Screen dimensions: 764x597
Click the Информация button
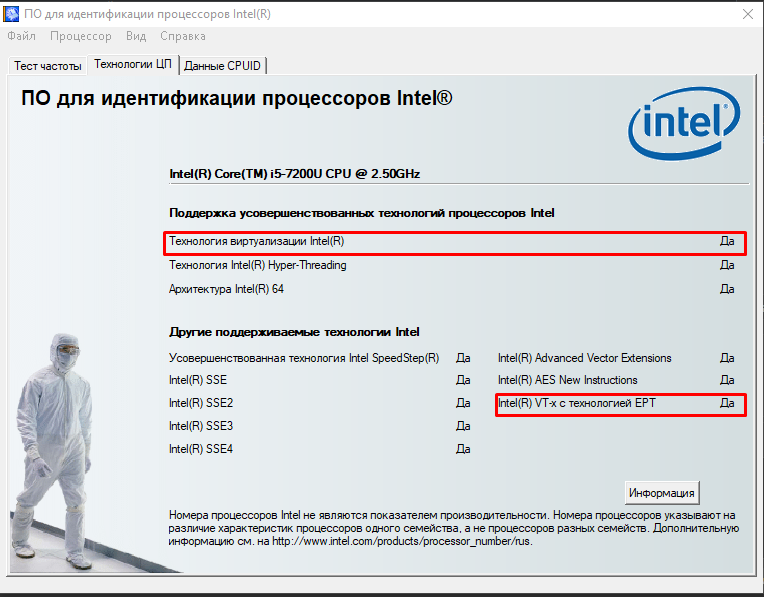(662, 493)
